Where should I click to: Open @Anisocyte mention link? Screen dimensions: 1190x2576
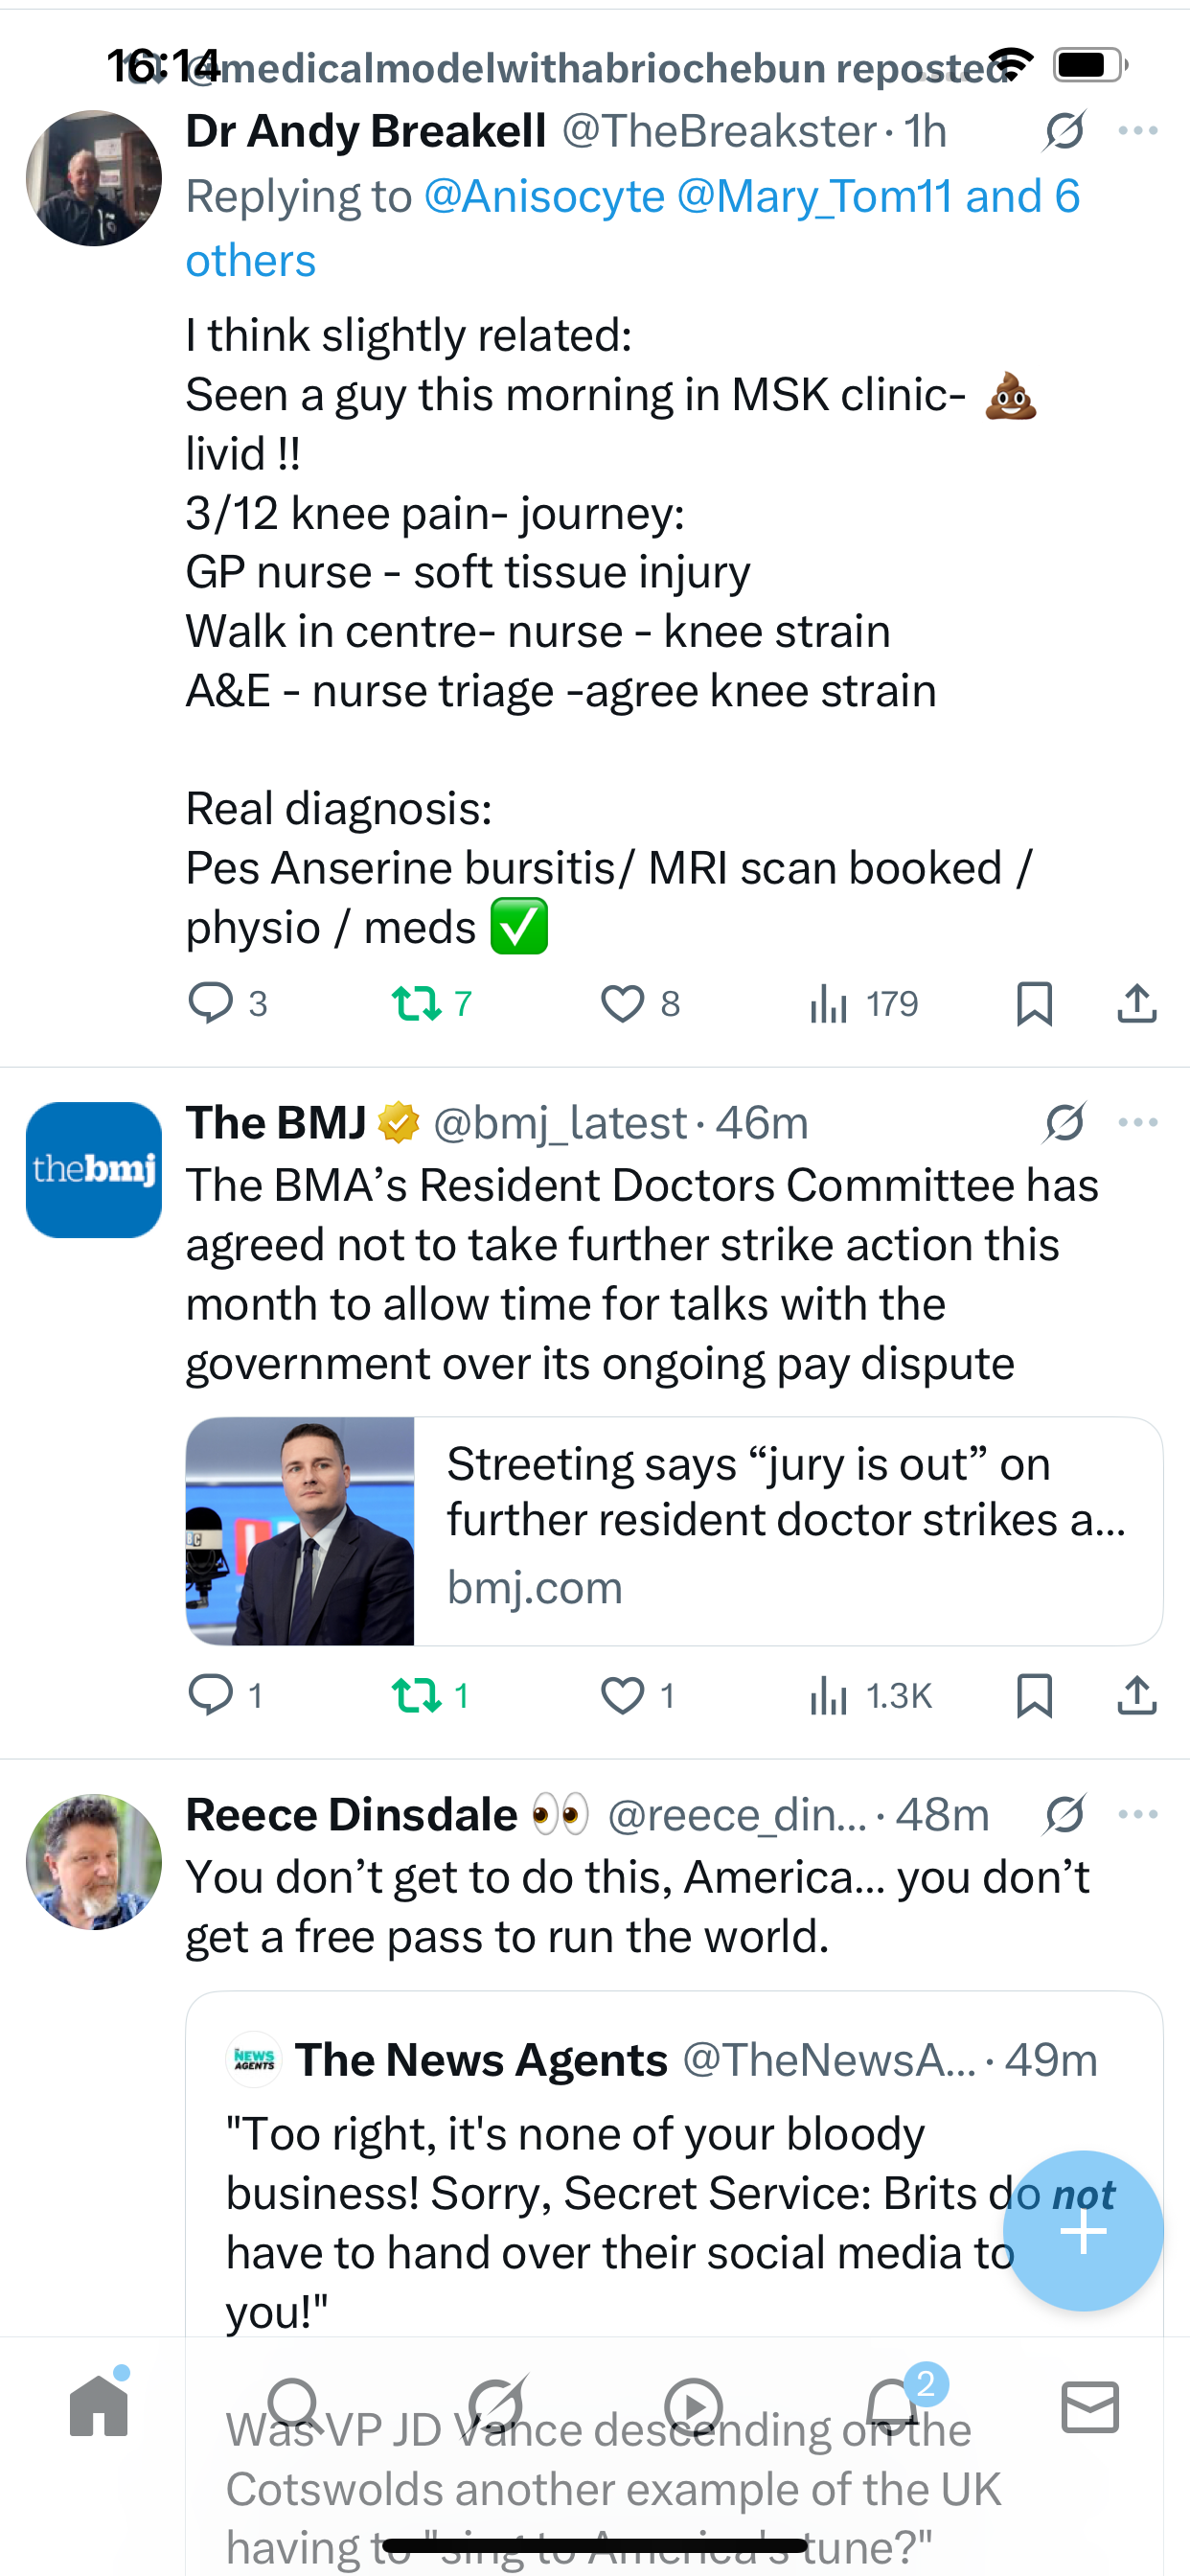544,196
